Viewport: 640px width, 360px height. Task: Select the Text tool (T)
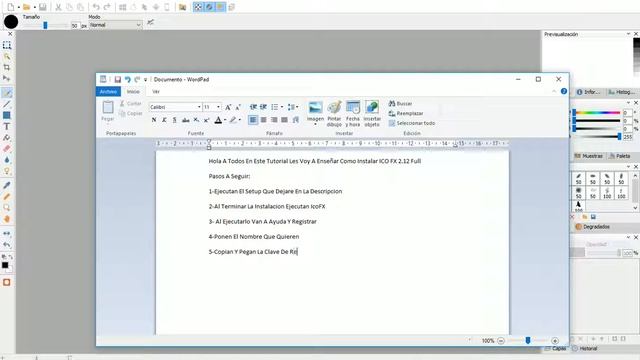[x=7, y=127]
